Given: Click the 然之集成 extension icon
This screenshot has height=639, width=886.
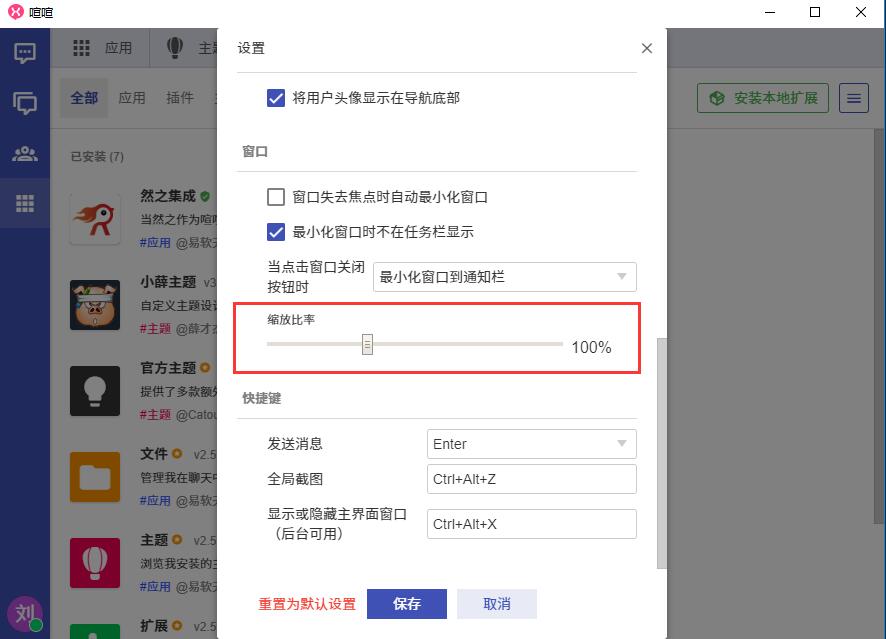Looking at the screenshot, I should coord(95,217).
